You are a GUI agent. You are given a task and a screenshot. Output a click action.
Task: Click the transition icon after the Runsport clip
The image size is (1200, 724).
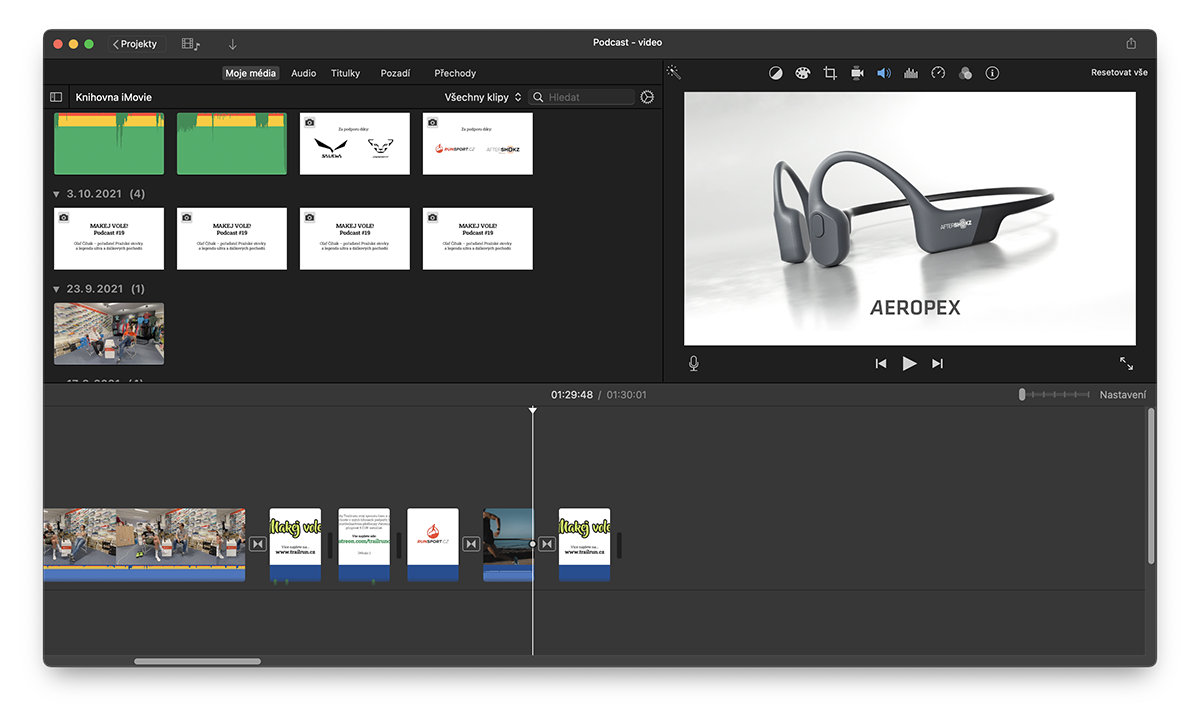[x=472, y=544]
